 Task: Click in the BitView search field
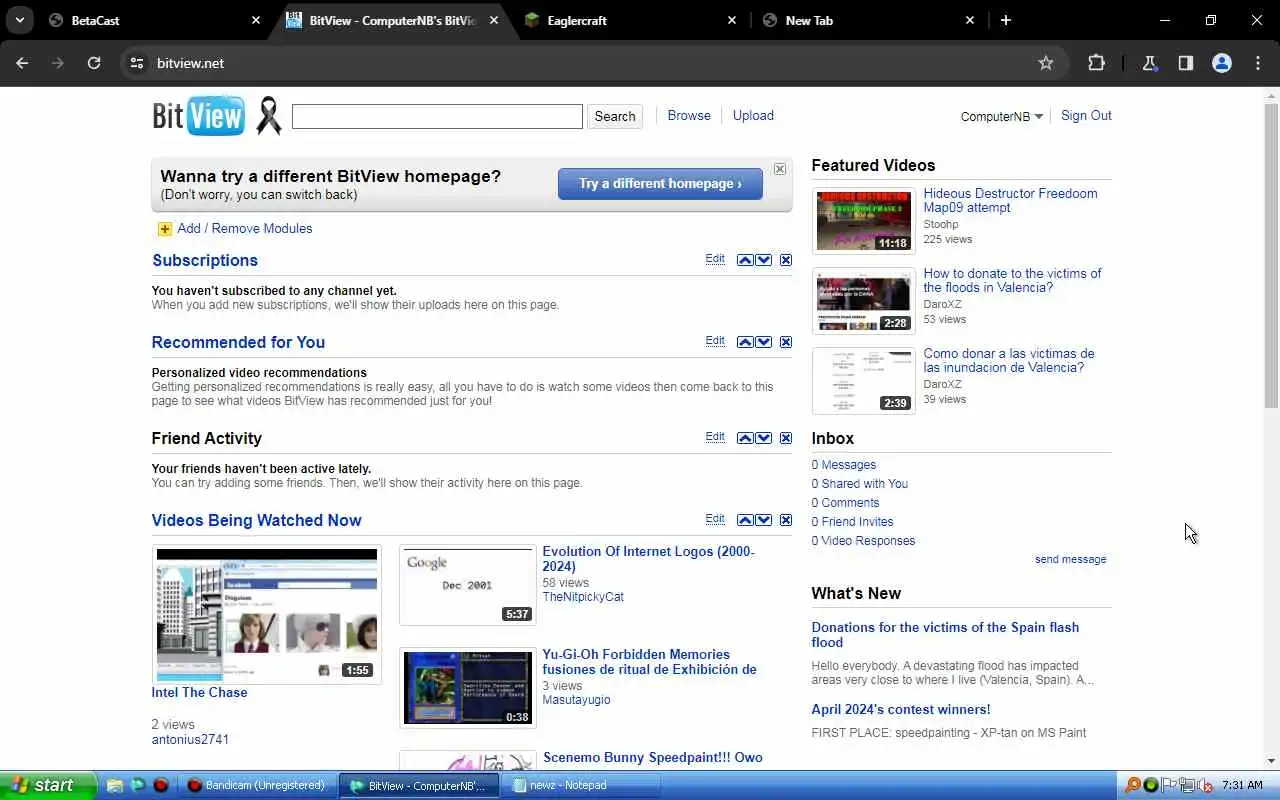click(x=437, y=116)
